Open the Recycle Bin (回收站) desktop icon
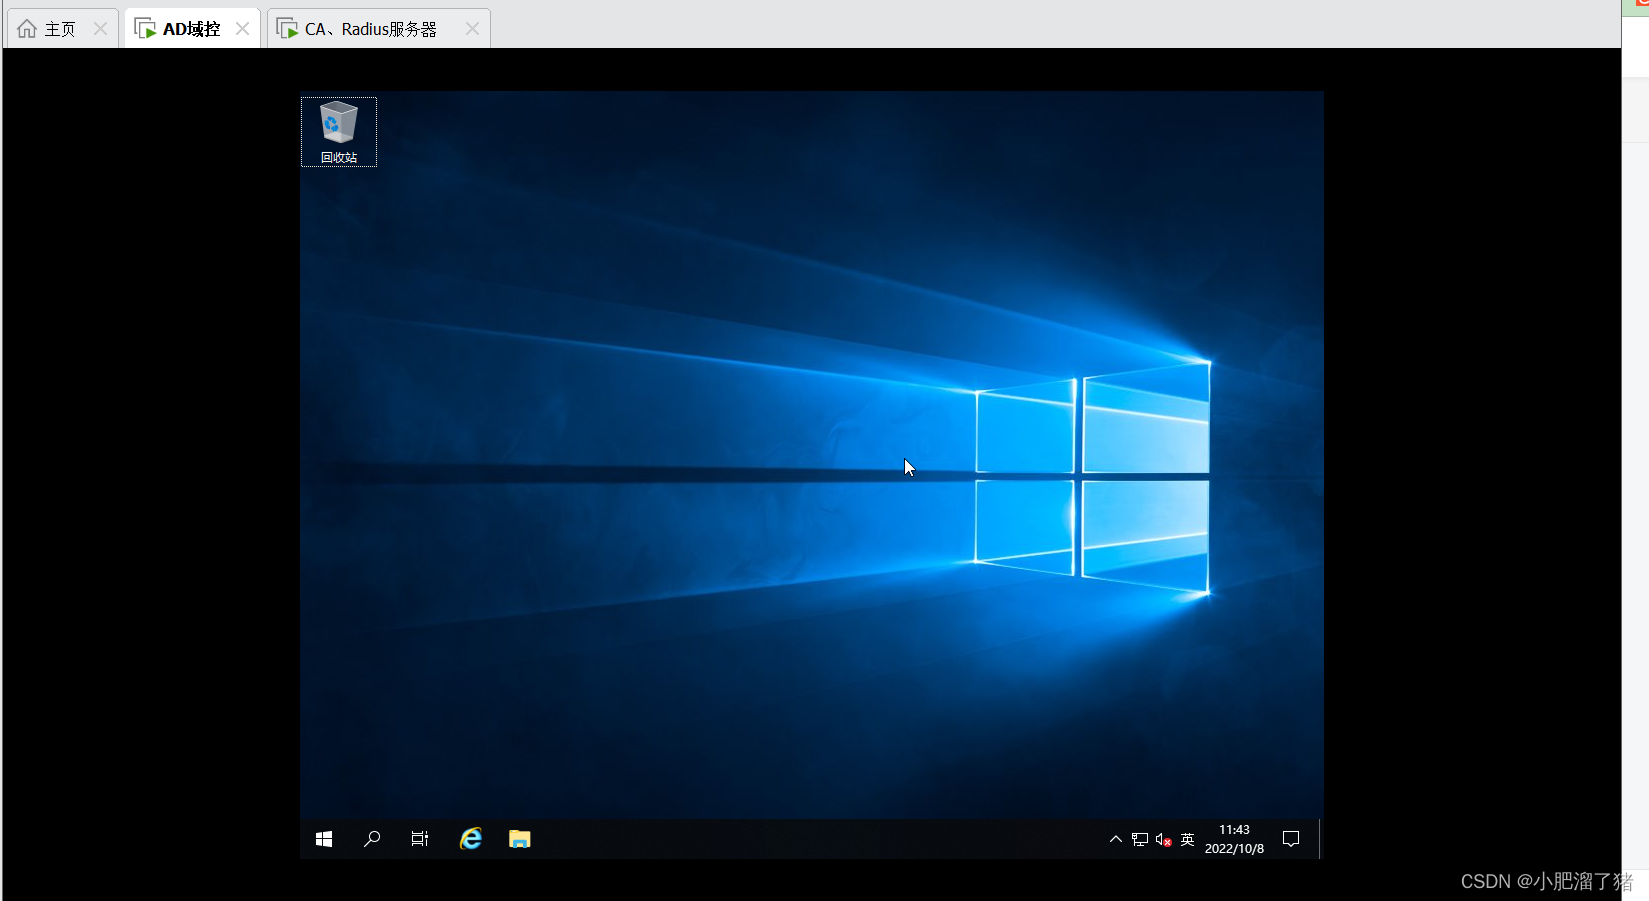 click(x=339, y=132)
